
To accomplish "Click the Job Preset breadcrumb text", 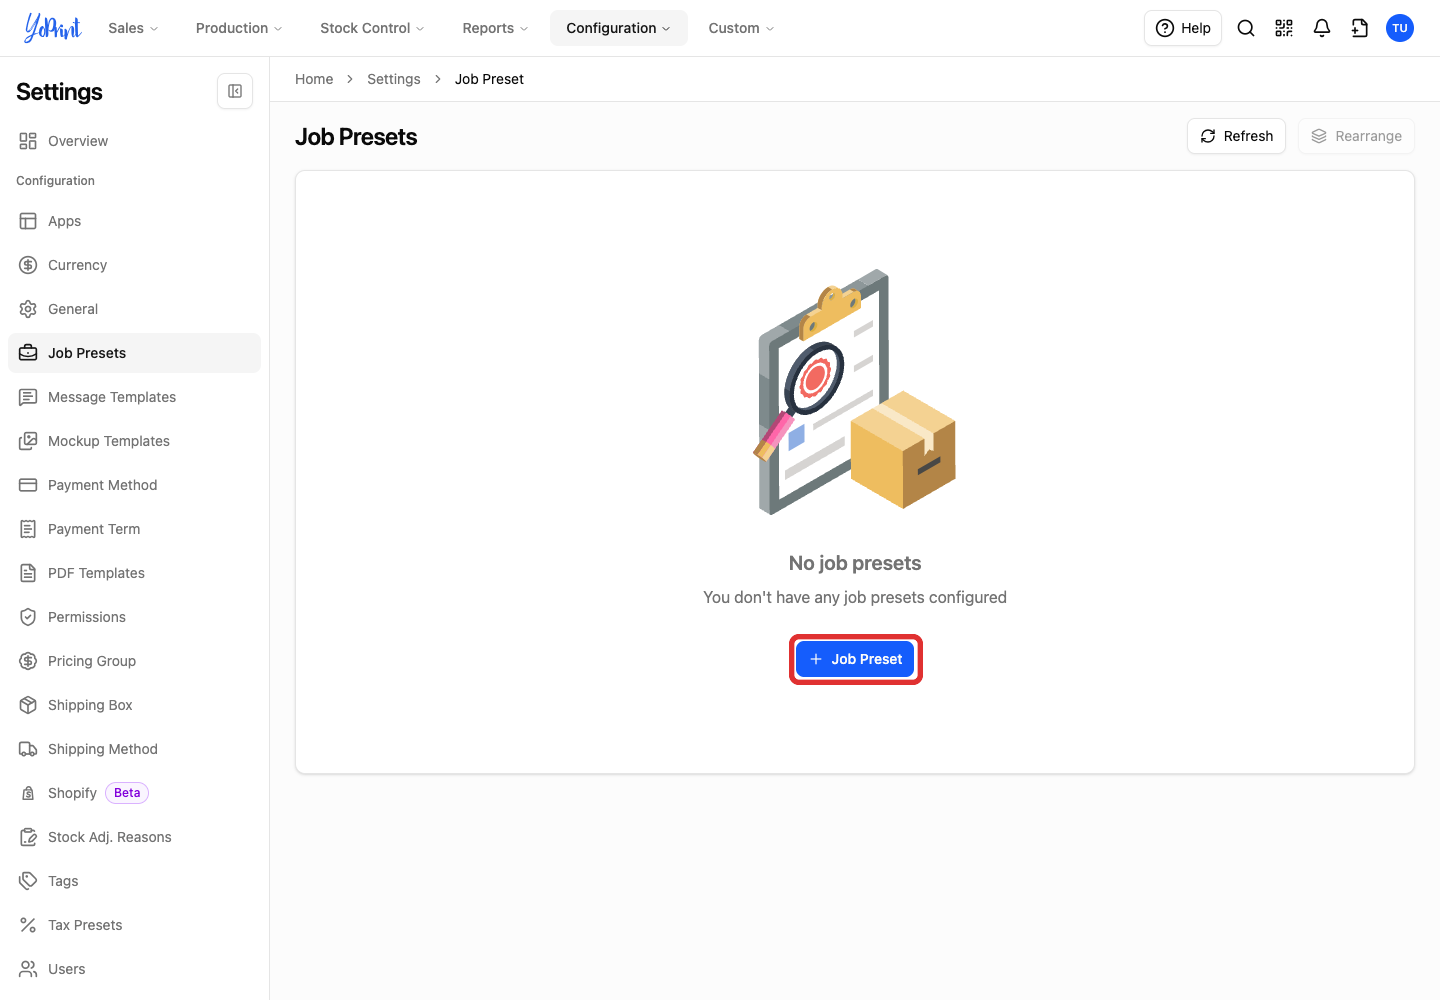I will coord(489,79).
